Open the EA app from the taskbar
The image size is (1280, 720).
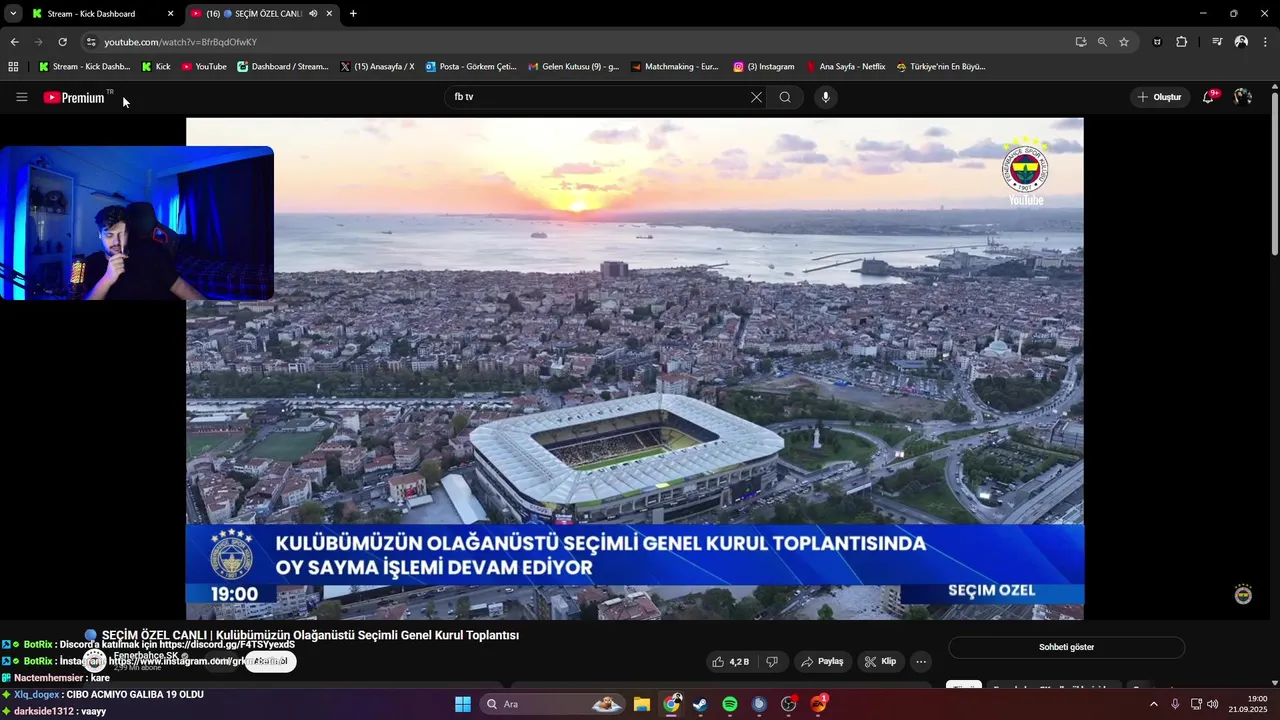[x=818, y=704]
